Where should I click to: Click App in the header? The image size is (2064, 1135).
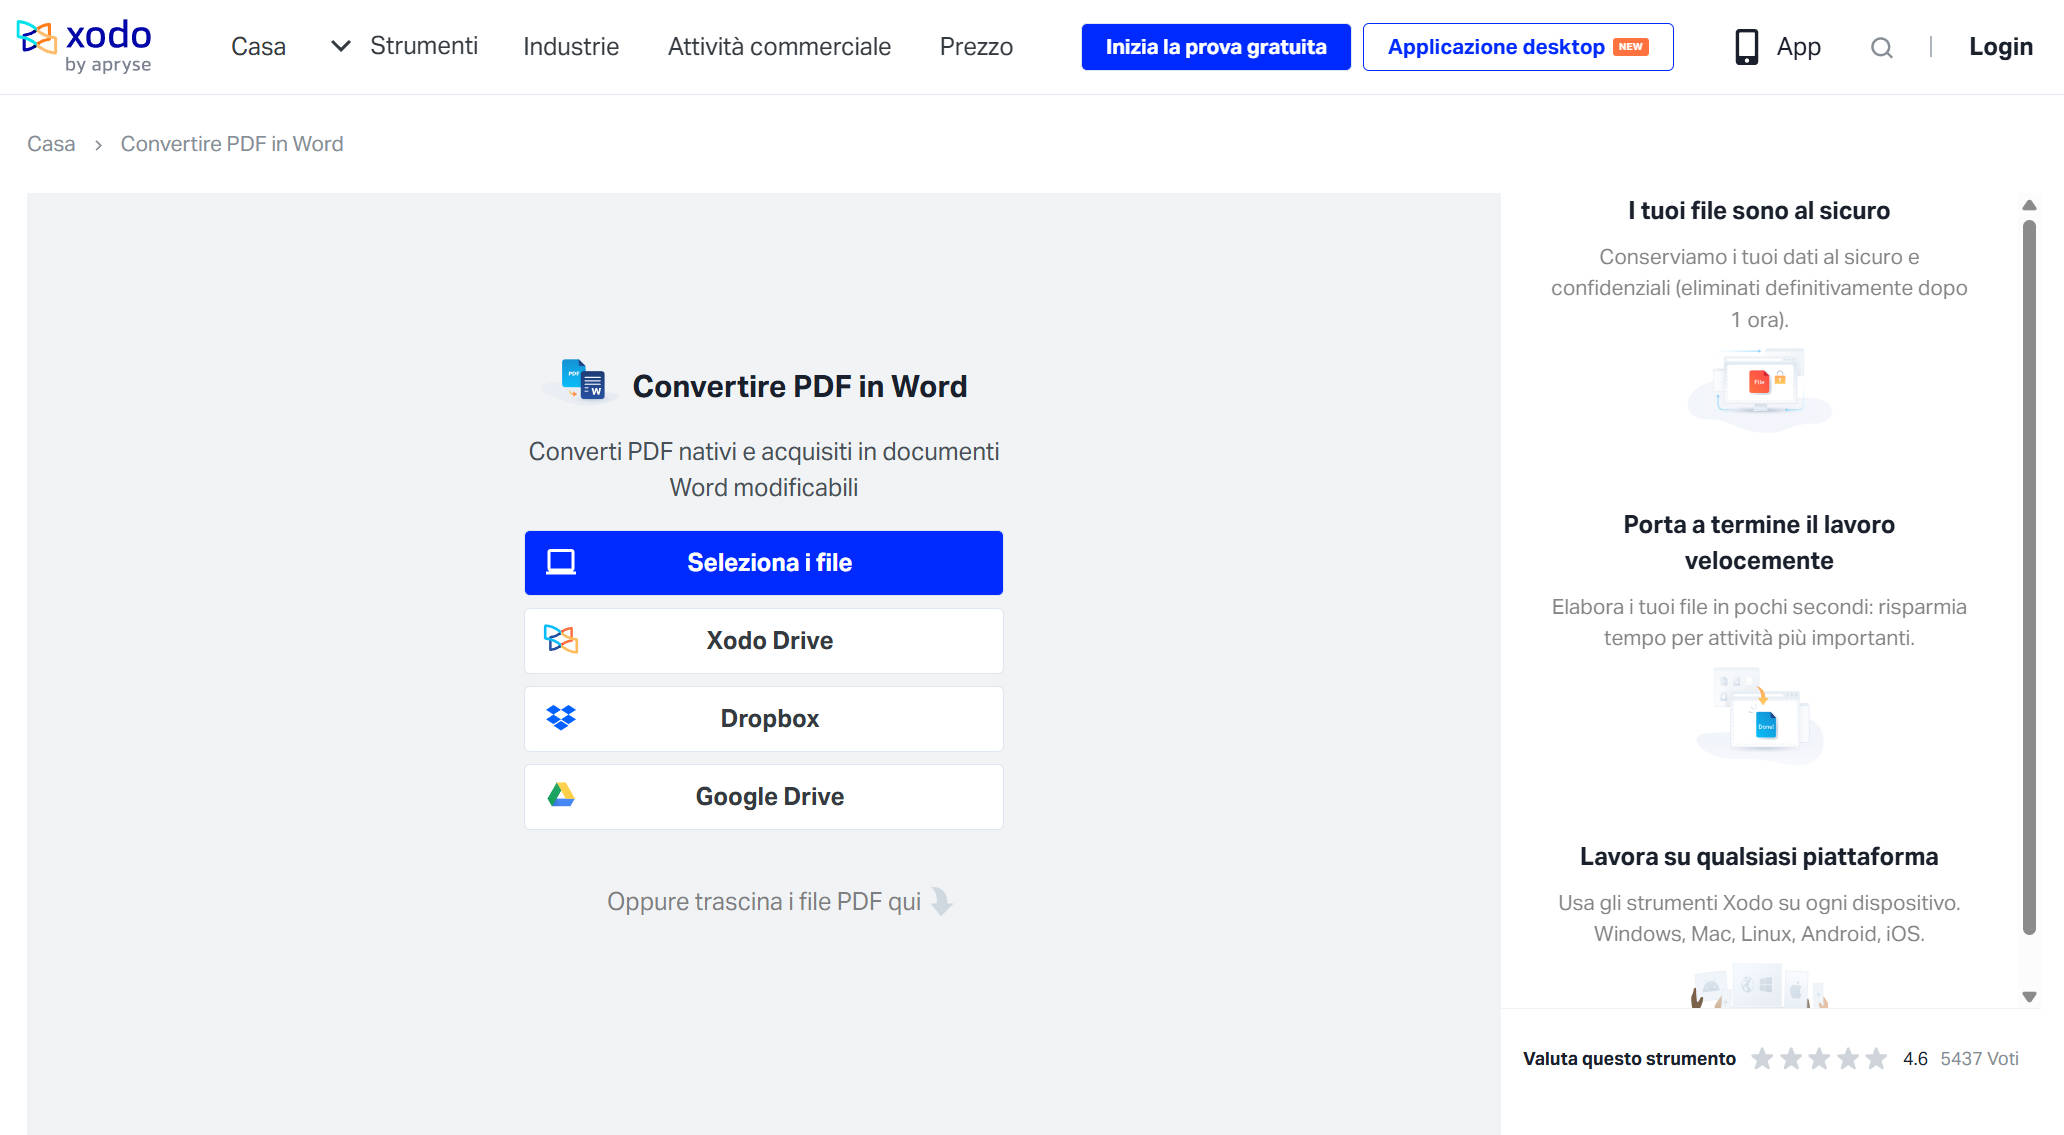pyautogui.click(x=1798, y=47)
